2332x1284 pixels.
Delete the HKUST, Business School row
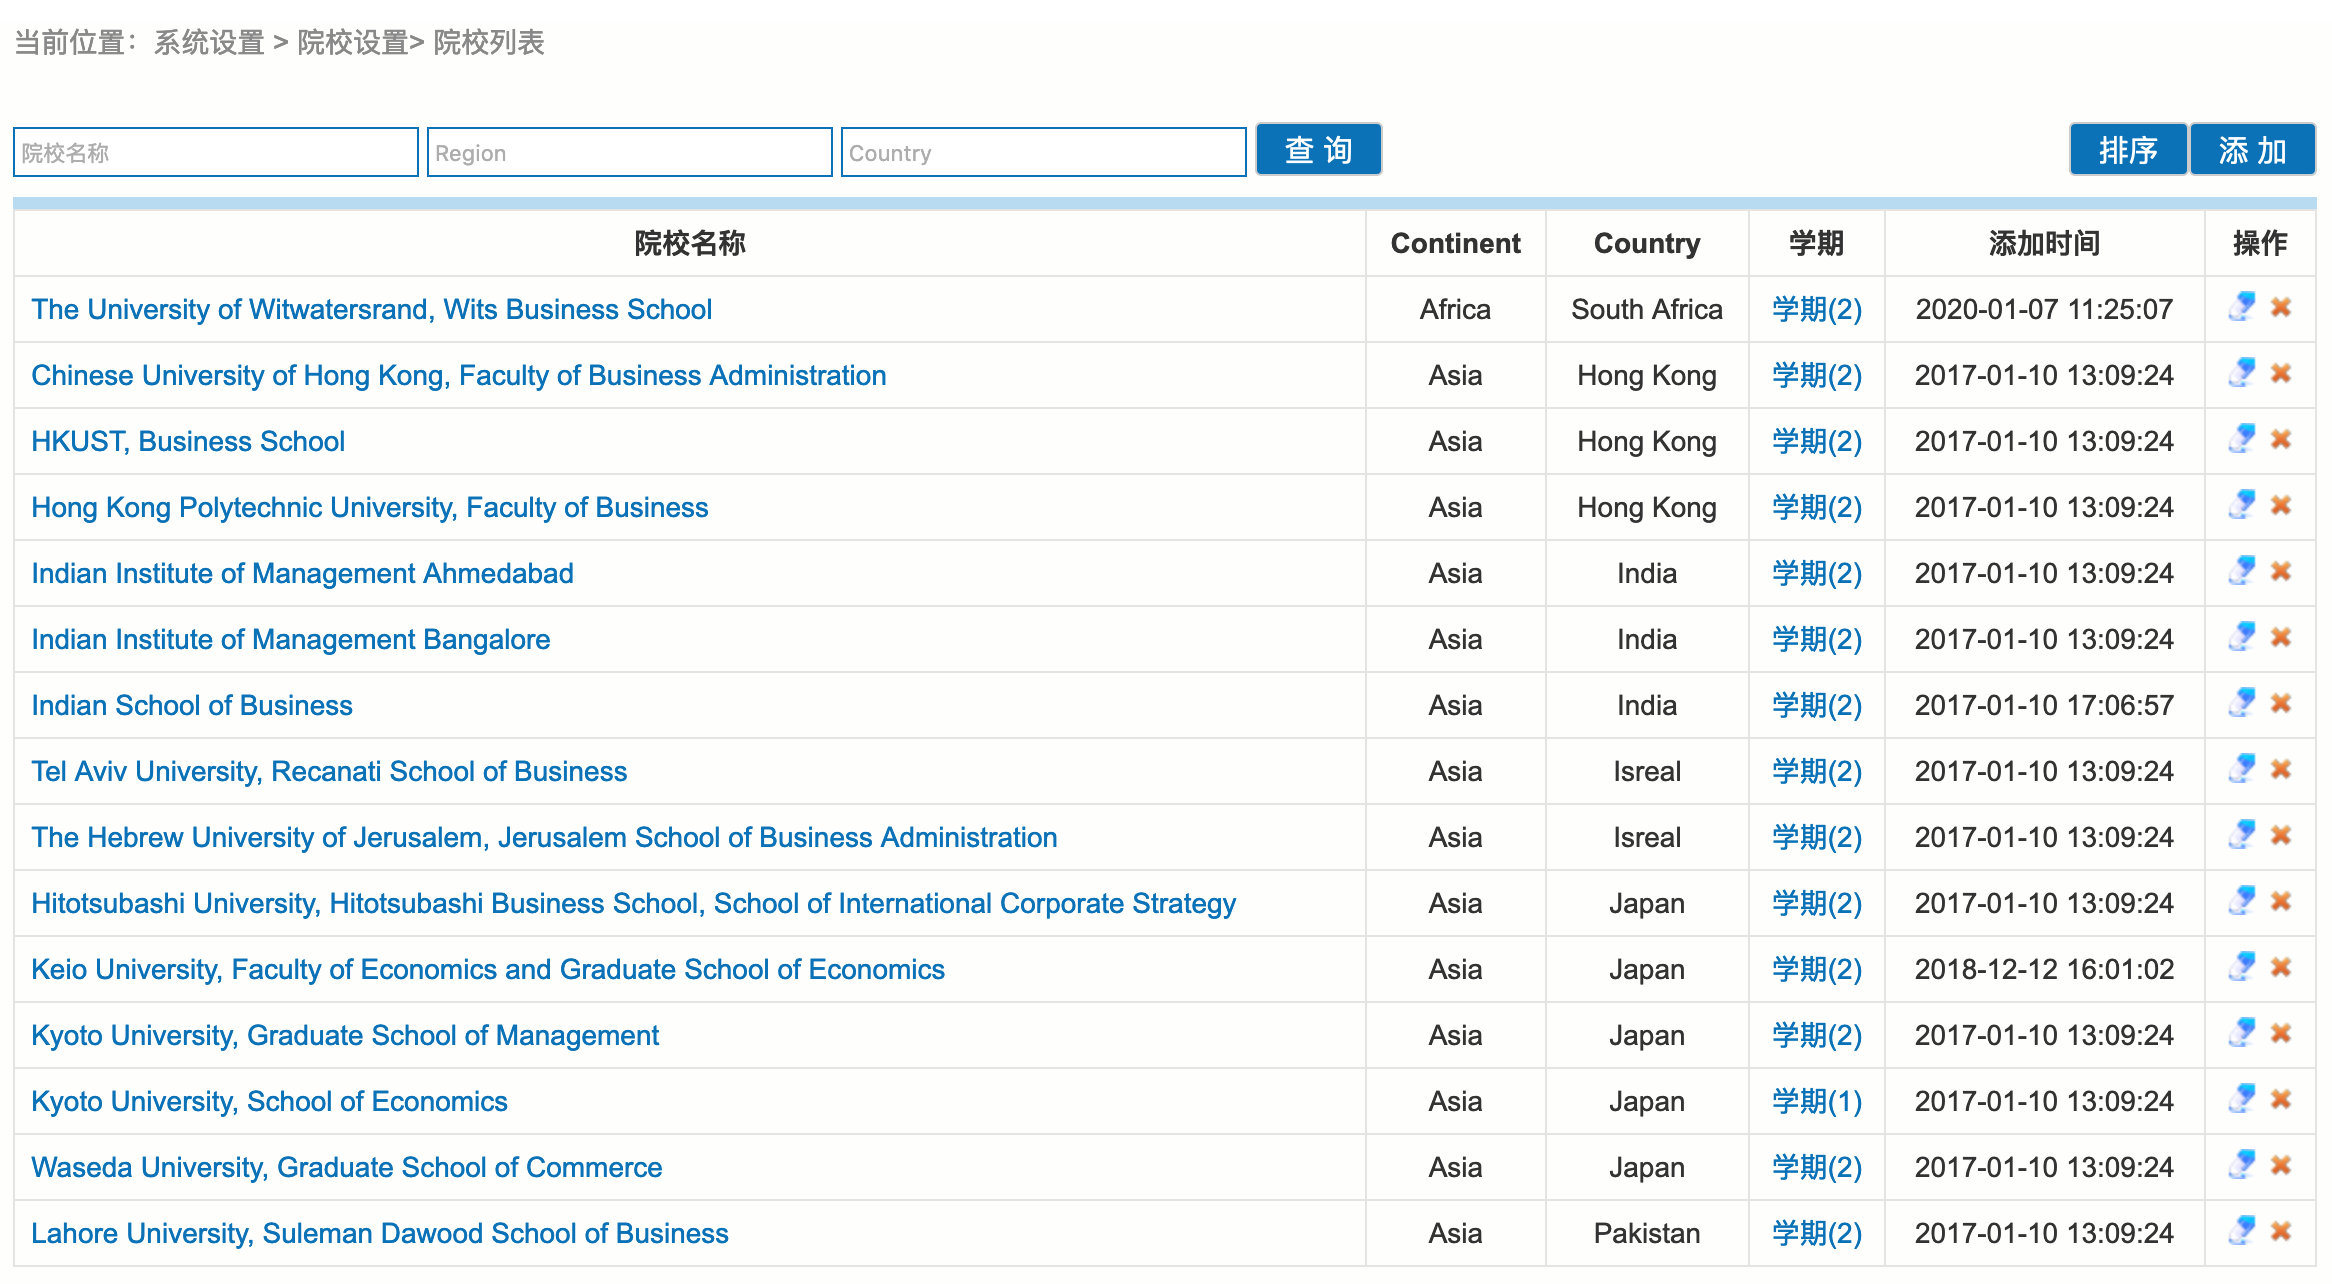(x=2281, y=439)
